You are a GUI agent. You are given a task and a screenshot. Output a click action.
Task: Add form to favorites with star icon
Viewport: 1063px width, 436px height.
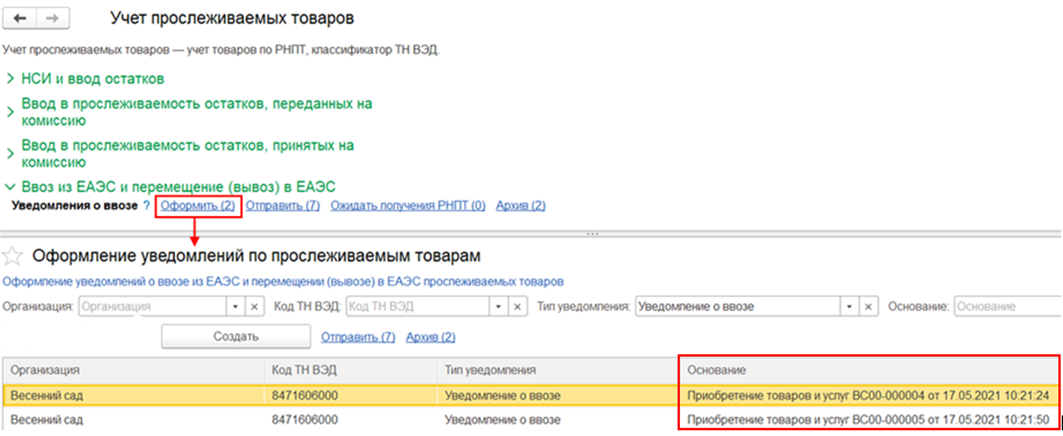[13, 256]
